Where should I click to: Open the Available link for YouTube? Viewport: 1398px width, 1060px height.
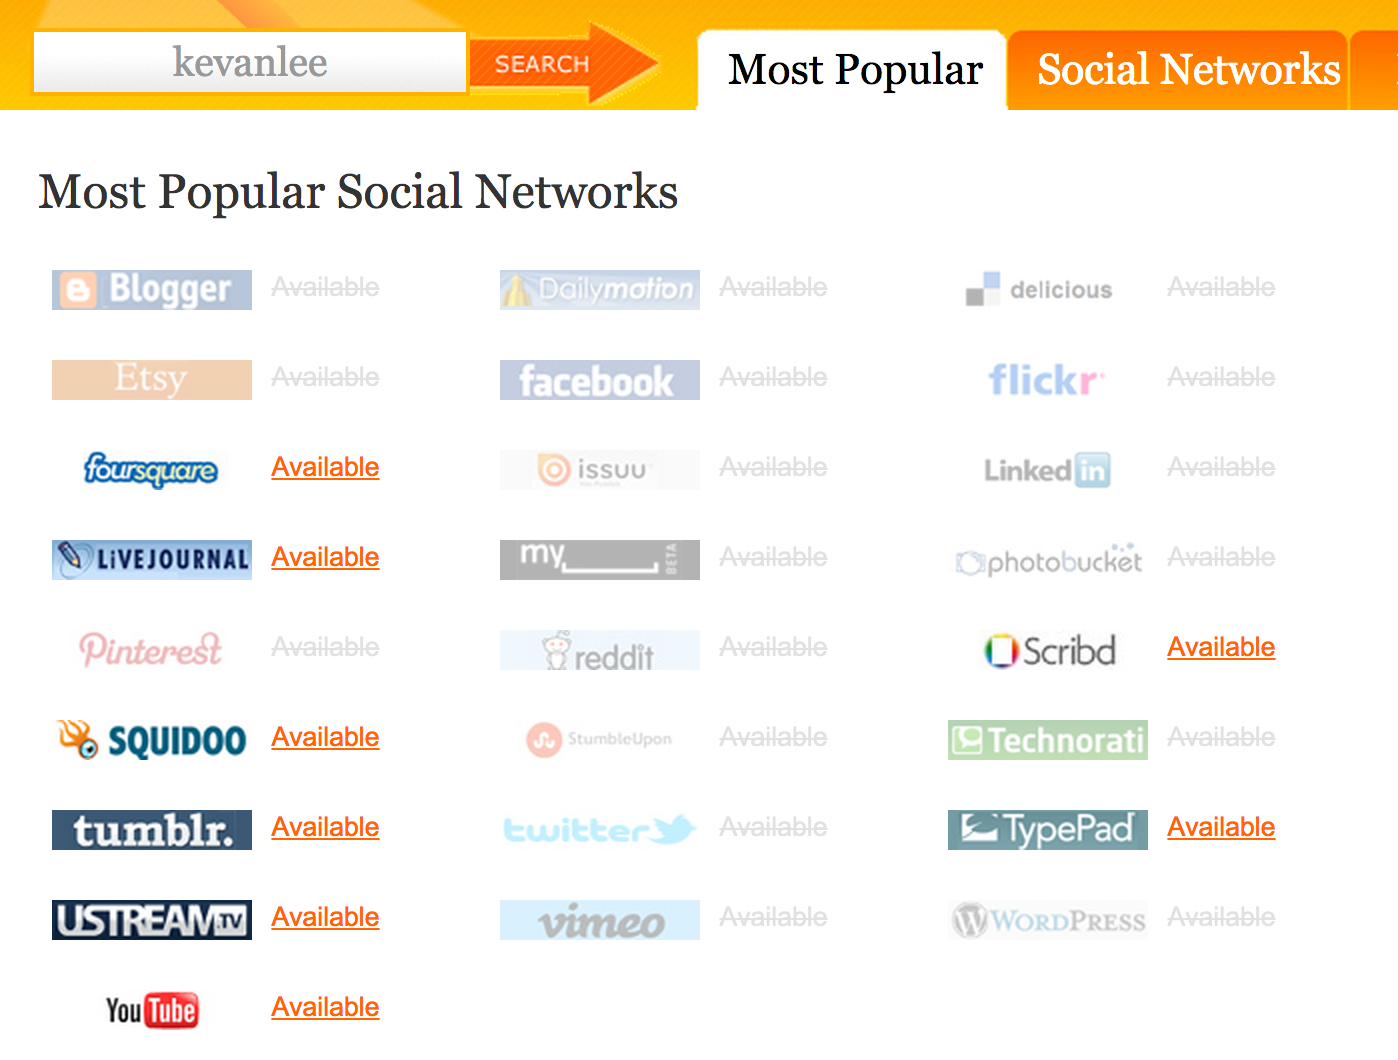(x=325, y=1007)
